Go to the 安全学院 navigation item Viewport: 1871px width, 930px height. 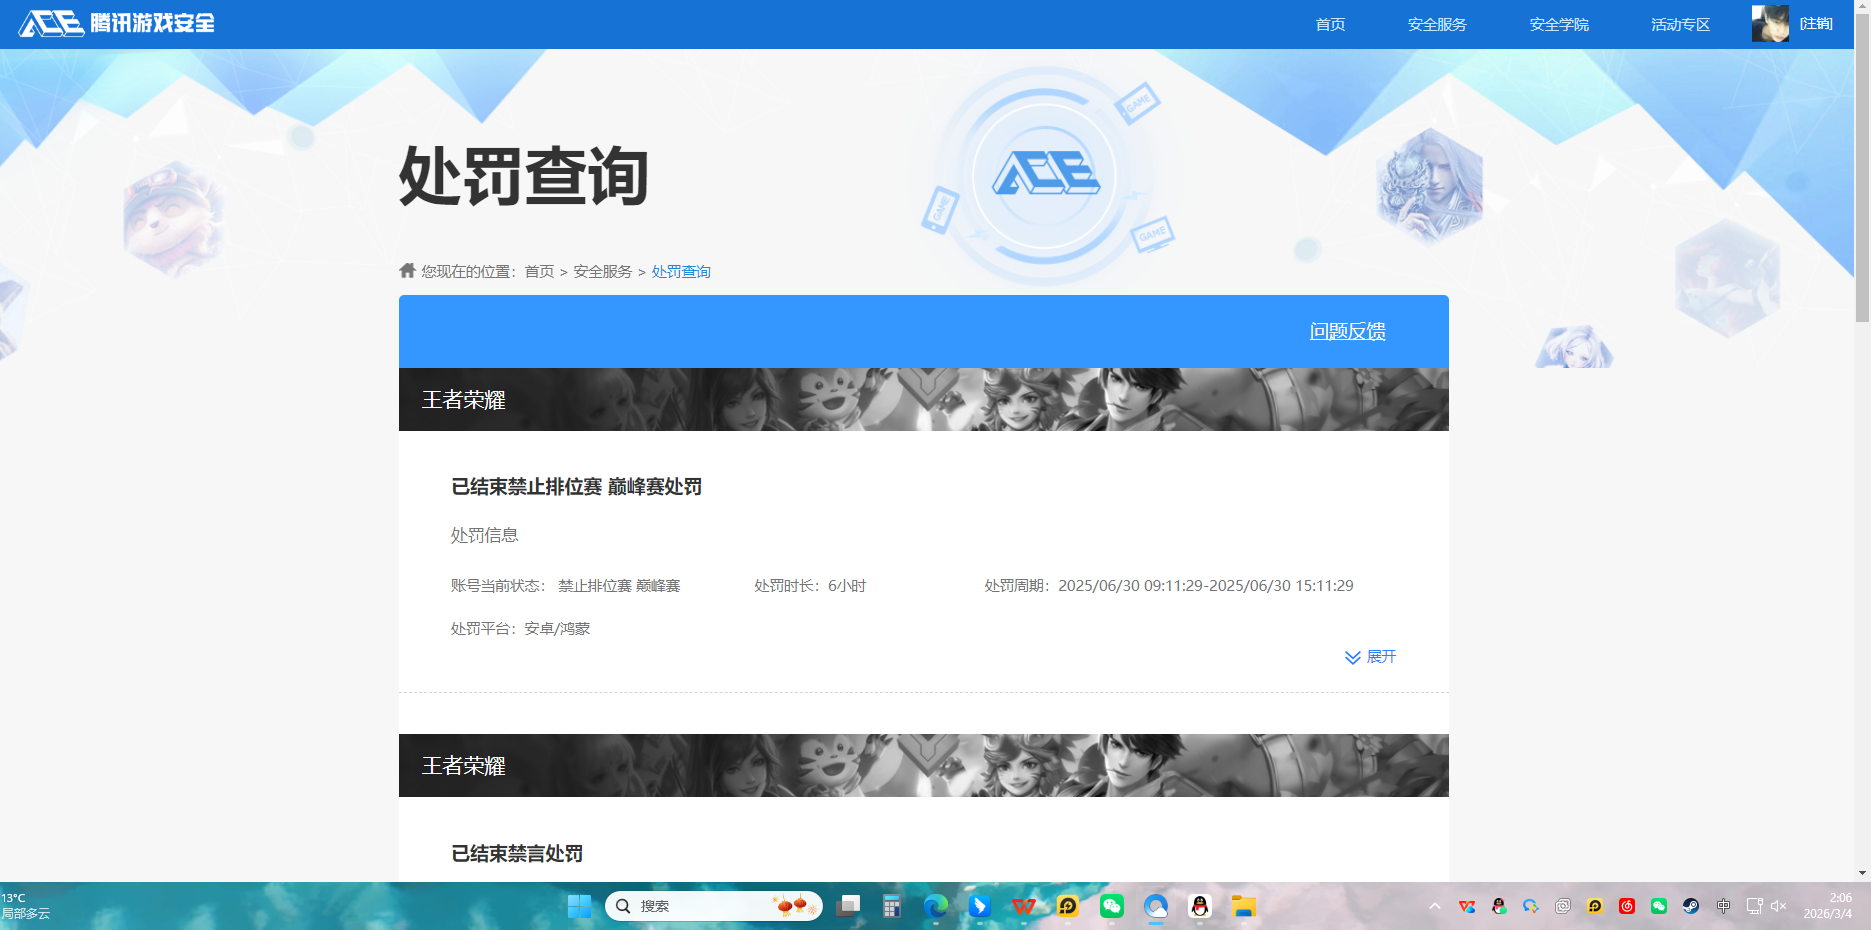pyautogui.click(x=1558, y=24)
